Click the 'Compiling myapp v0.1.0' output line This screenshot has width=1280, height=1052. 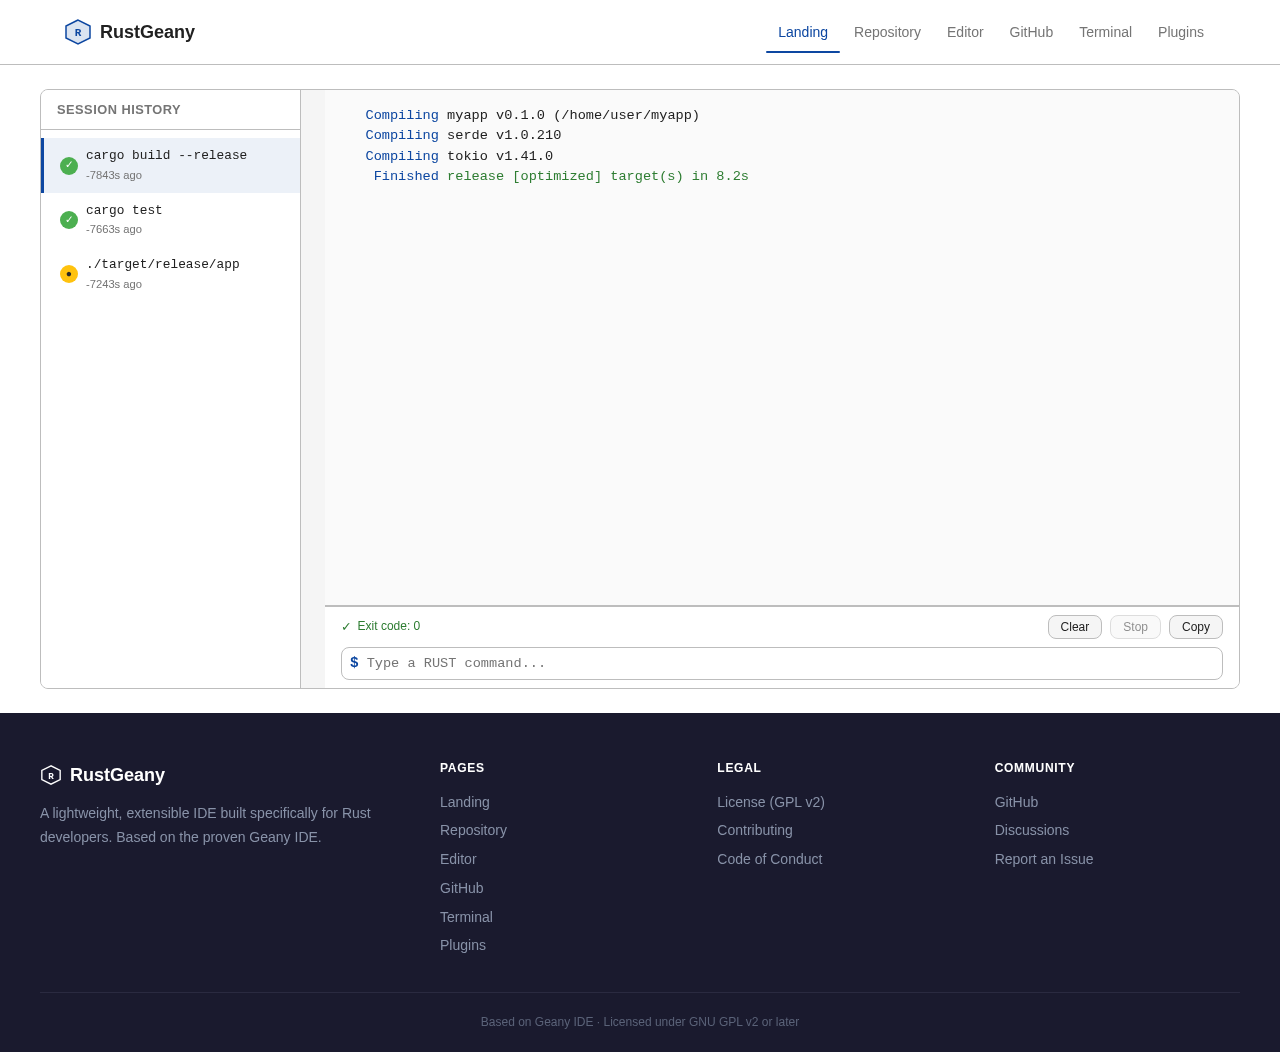(x=532, y=116)
